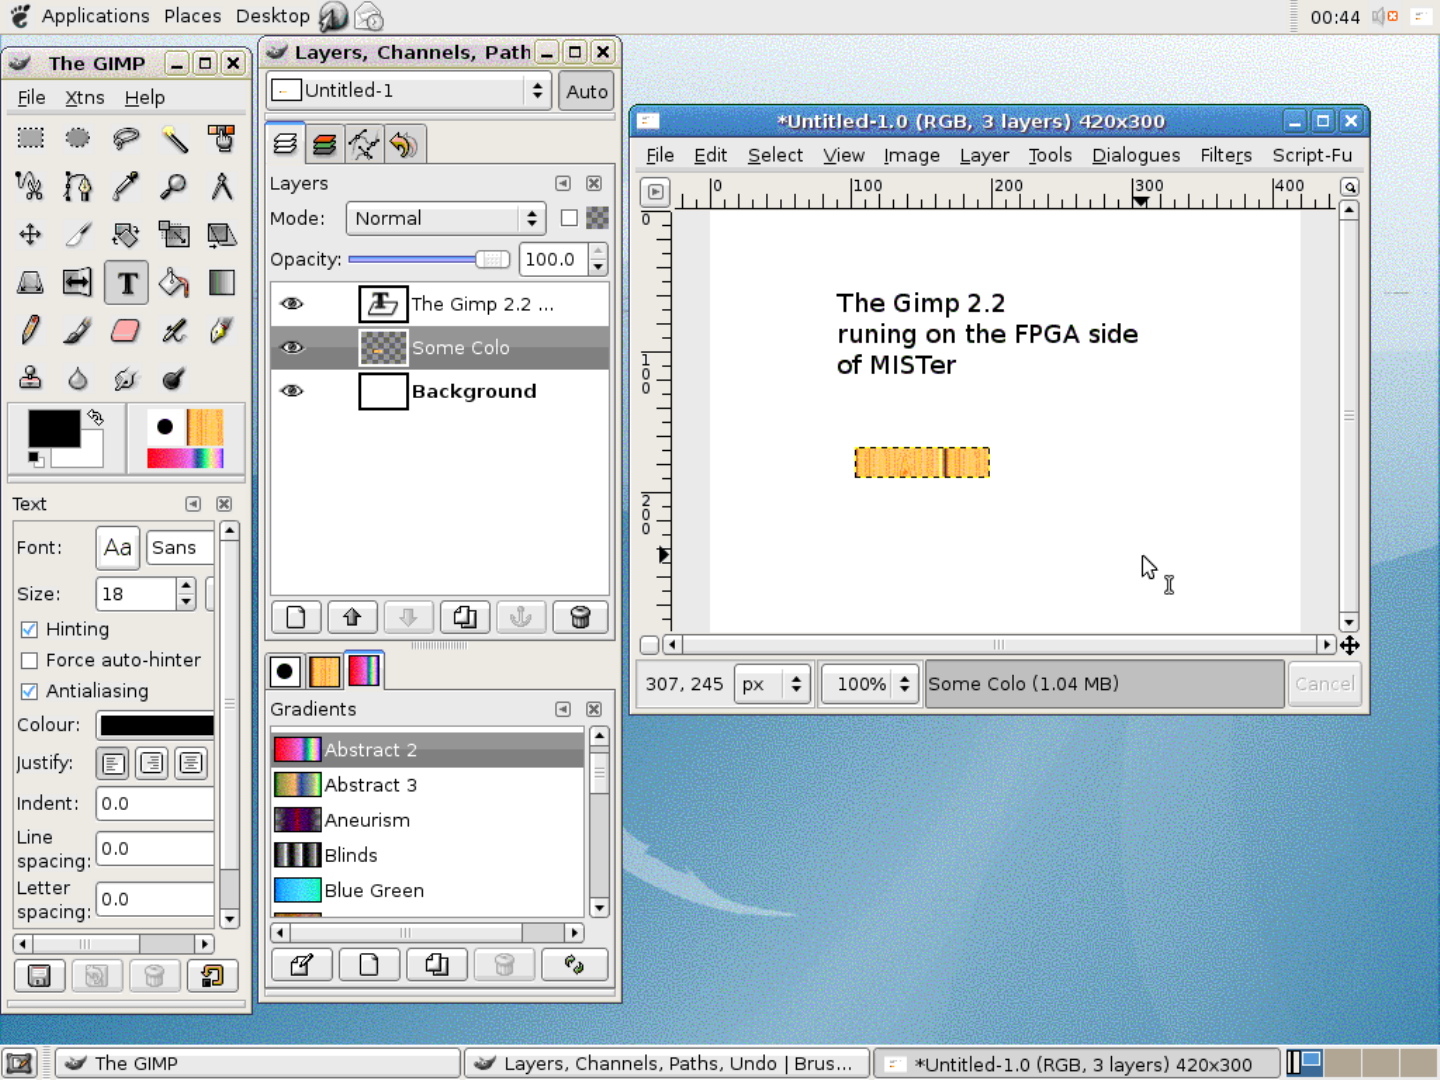Screen dimensions: 1440x1080
Task: Open the Layers dialog tab menu arrow
Action: click(563, 183)
